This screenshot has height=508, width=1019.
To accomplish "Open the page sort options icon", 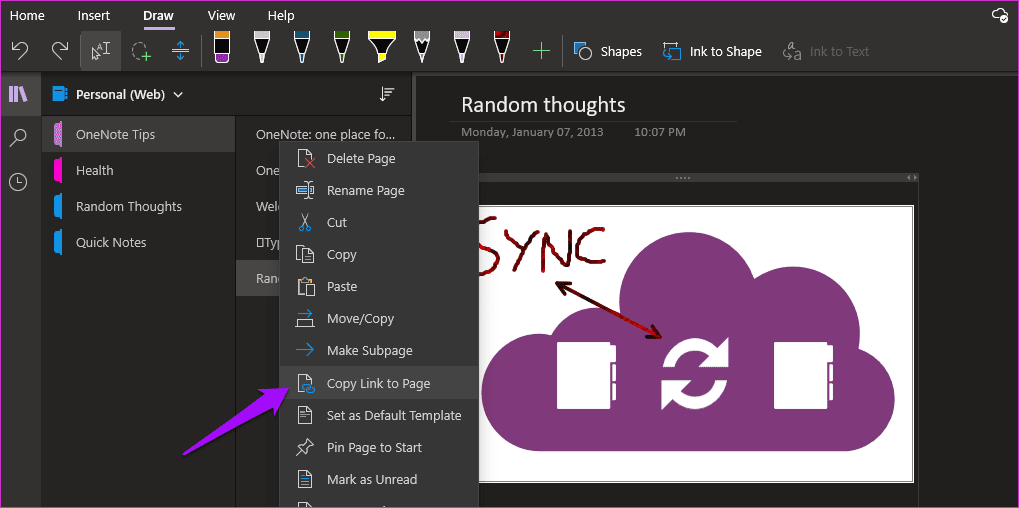I will pyautogui.click(x=387, y=94).
